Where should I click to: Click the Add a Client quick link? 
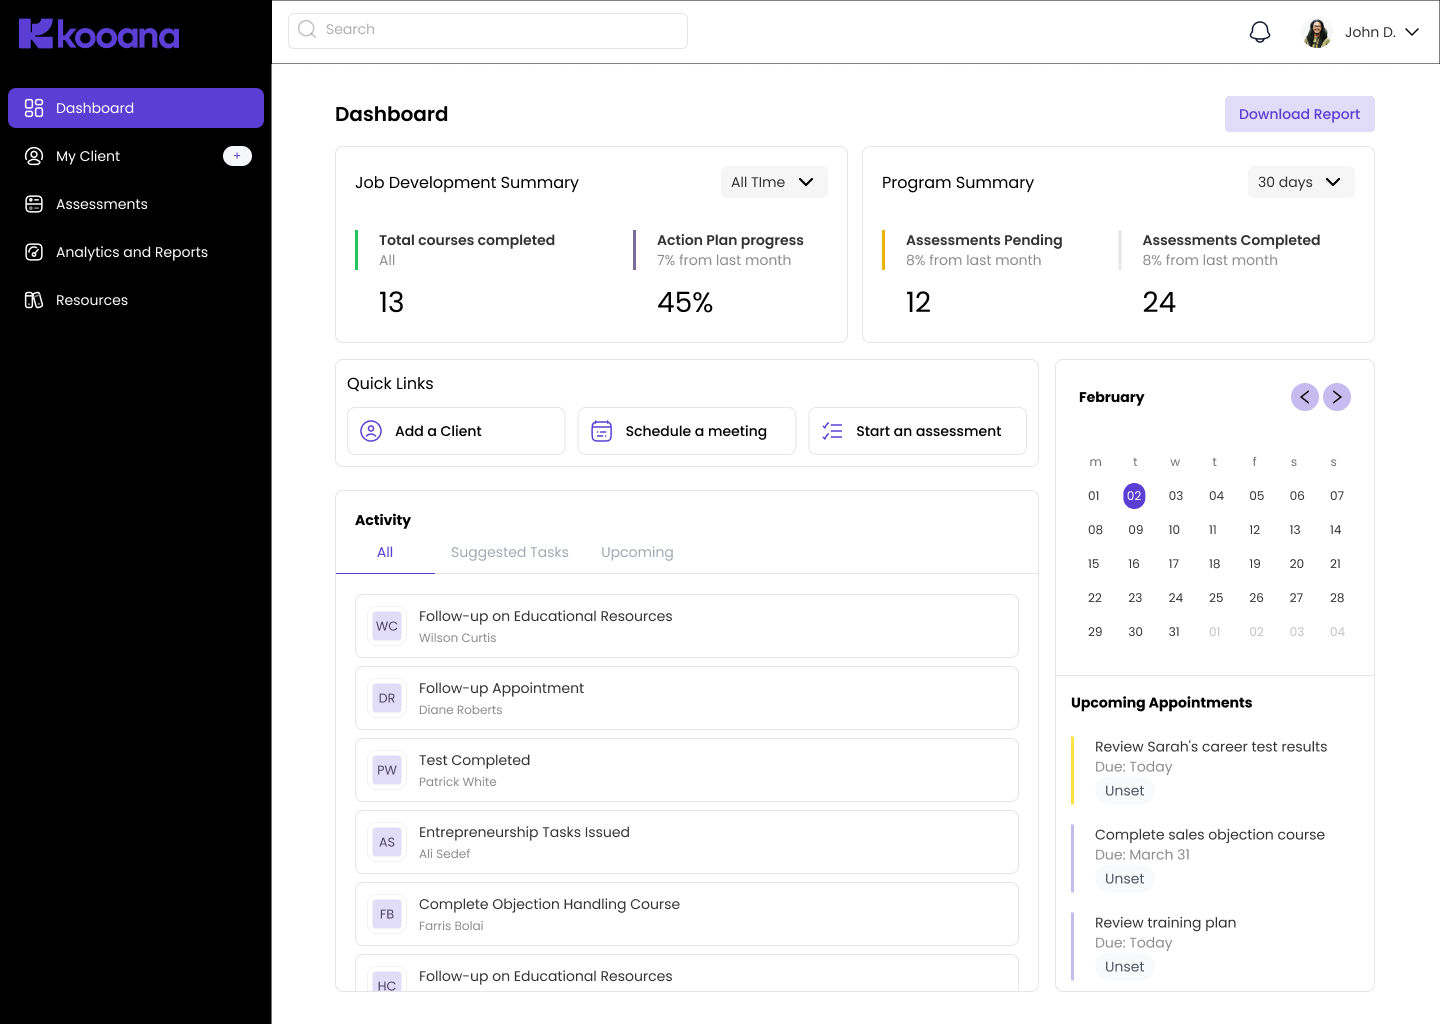tap(456, 431)
